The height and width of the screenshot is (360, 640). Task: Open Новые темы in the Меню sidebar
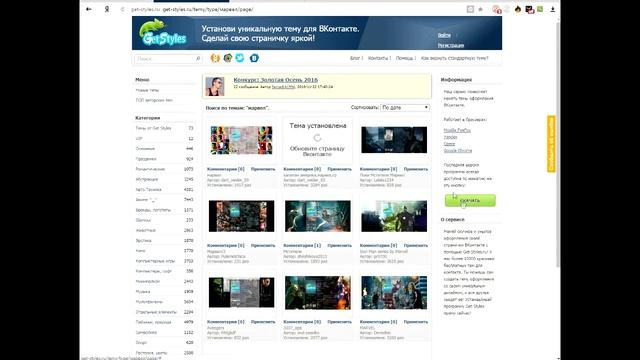(x=147, y=90)
